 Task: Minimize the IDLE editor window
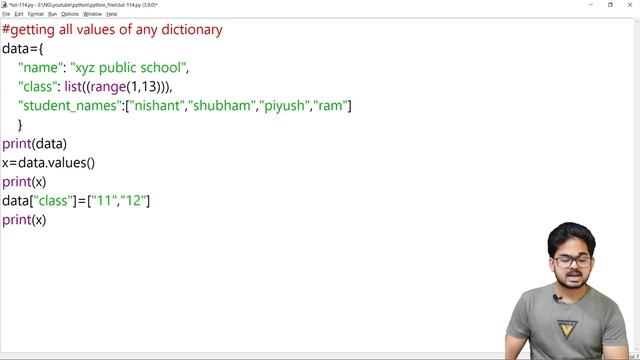(x=591, y=4)
